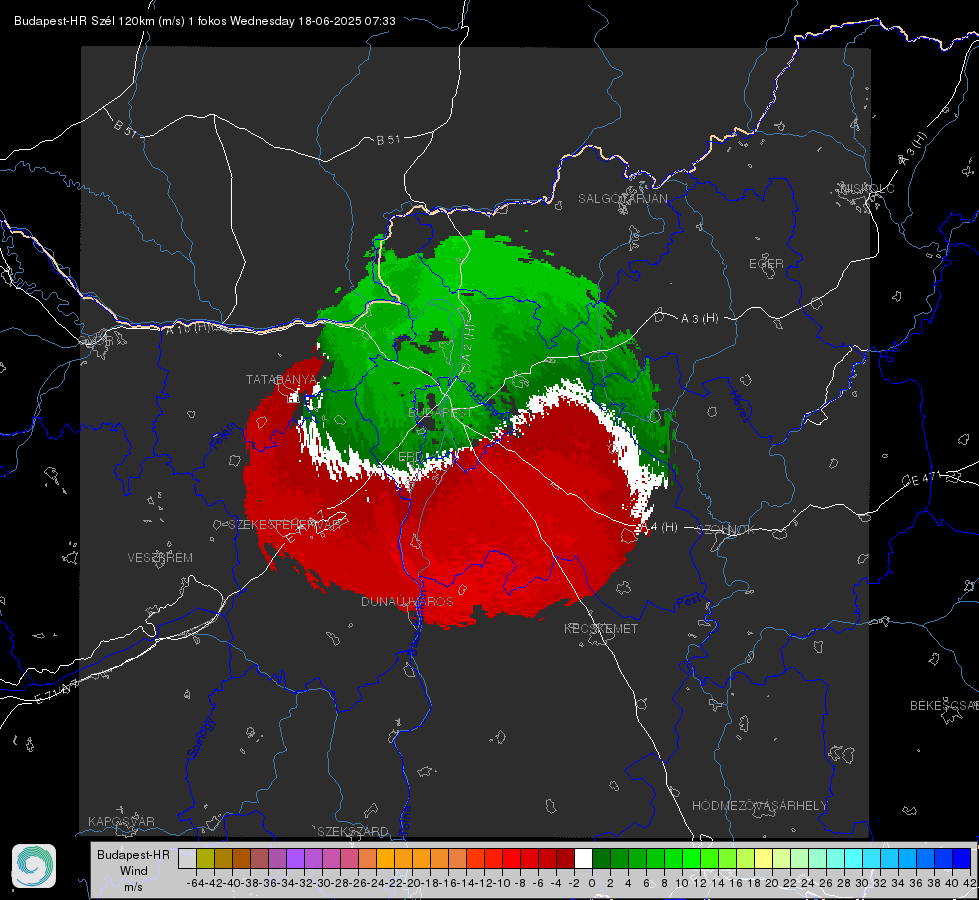Click the radar title text with the date 18-06-2025

(x=205, y=21)
